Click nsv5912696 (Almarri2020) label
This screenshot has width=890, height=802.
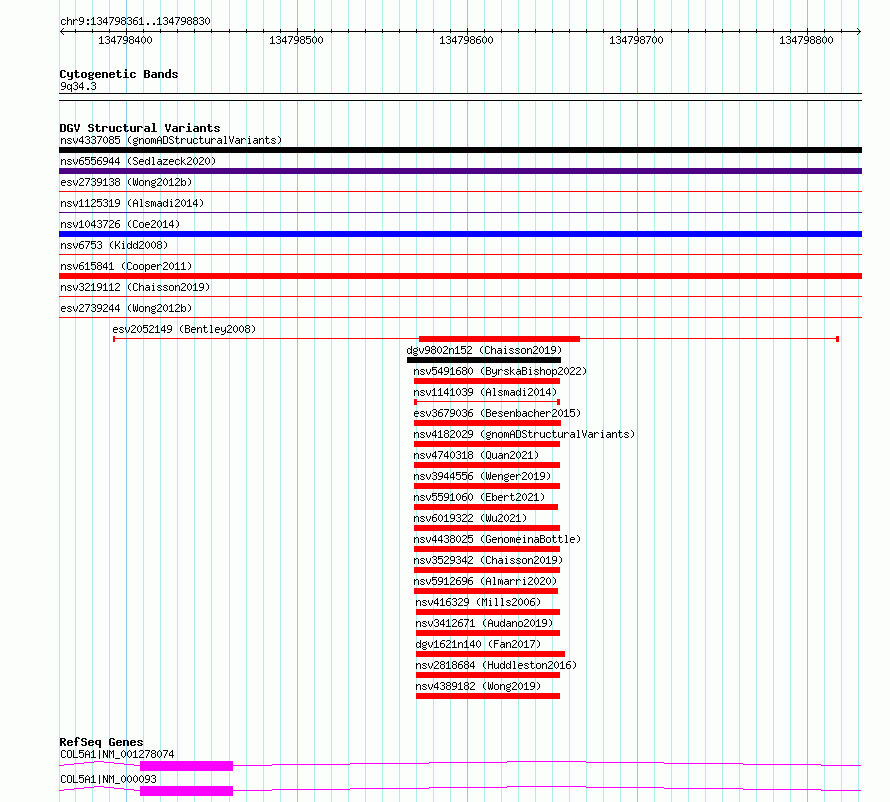tap(485, 581)
